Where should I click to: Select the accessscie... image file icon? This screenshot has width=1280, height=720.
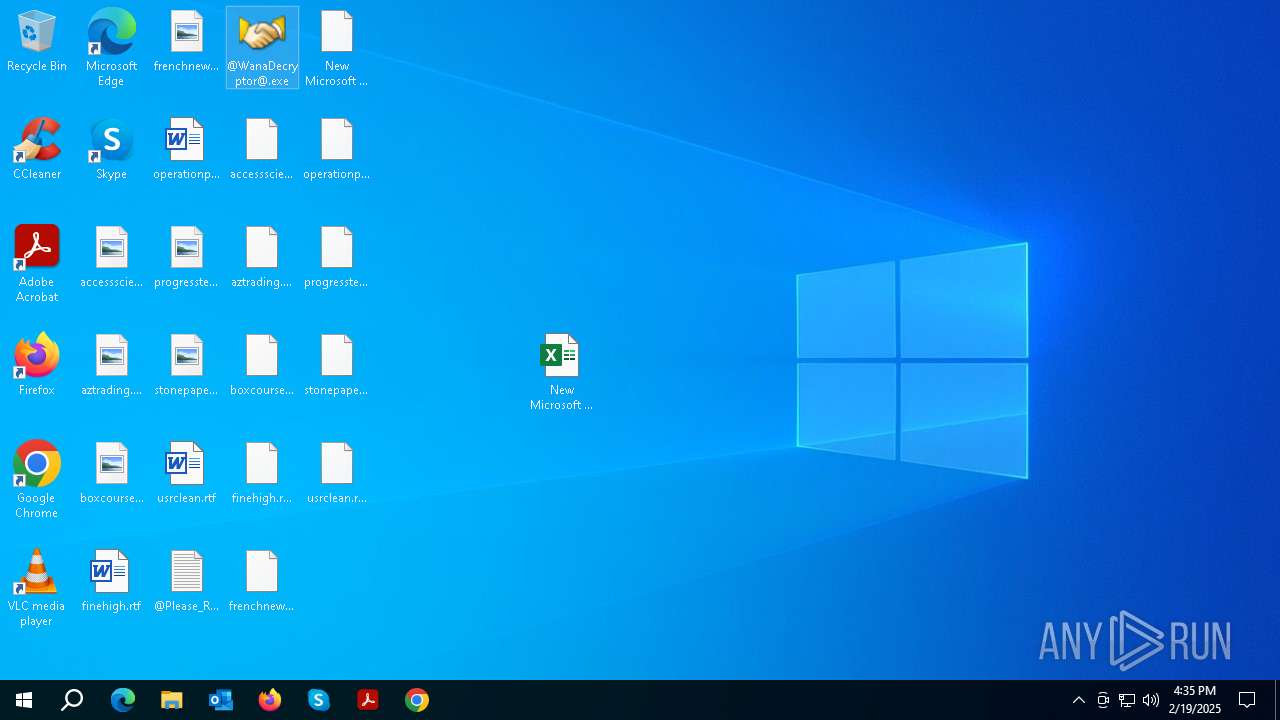[x=111, y=259]
